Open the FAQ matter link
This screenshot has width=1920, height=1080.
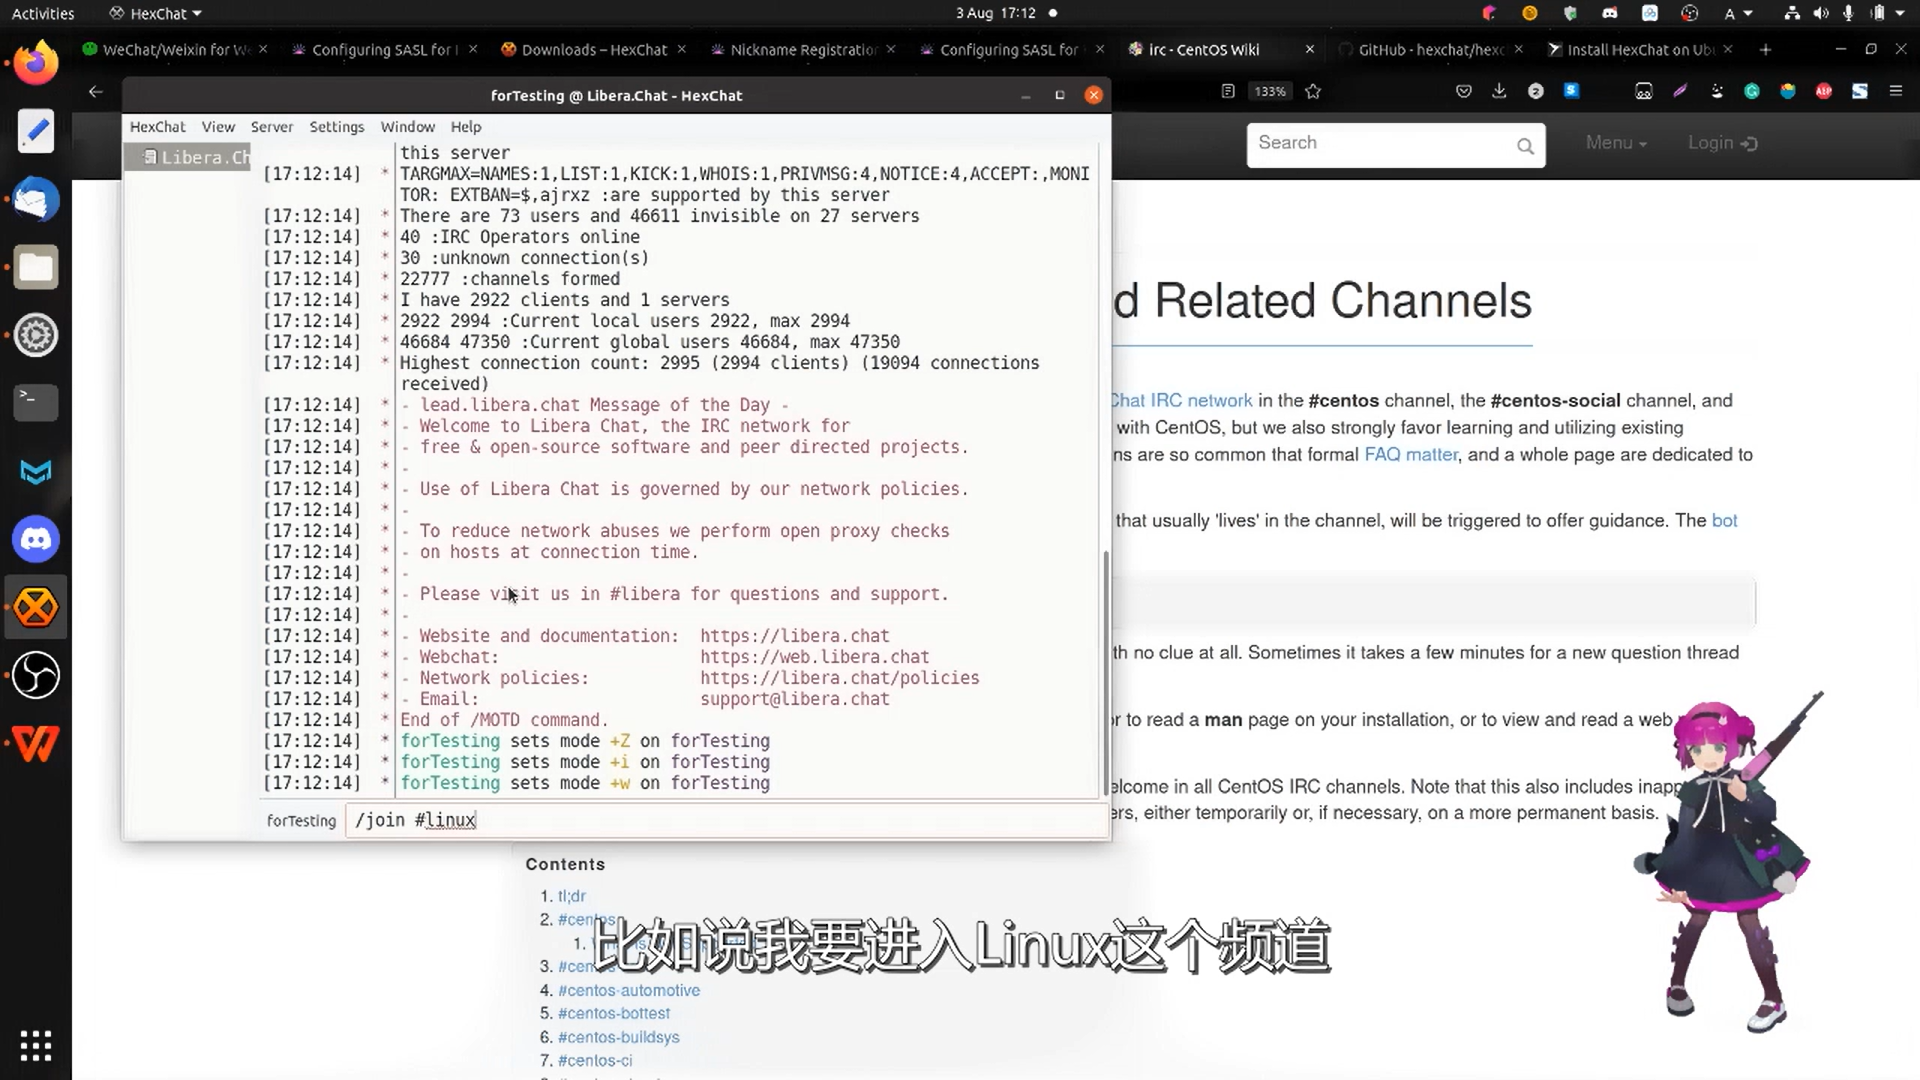point(1411,454)
